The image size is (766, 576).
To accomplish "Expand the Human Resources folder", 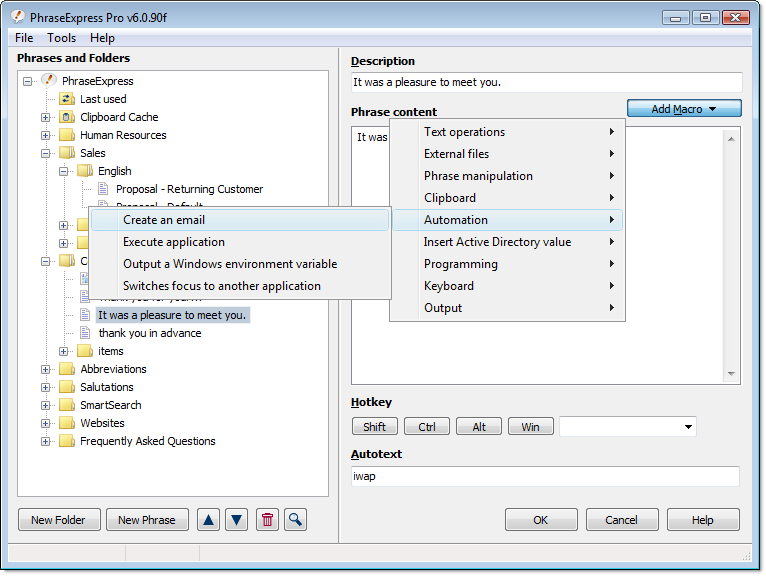I will [45, 135].
